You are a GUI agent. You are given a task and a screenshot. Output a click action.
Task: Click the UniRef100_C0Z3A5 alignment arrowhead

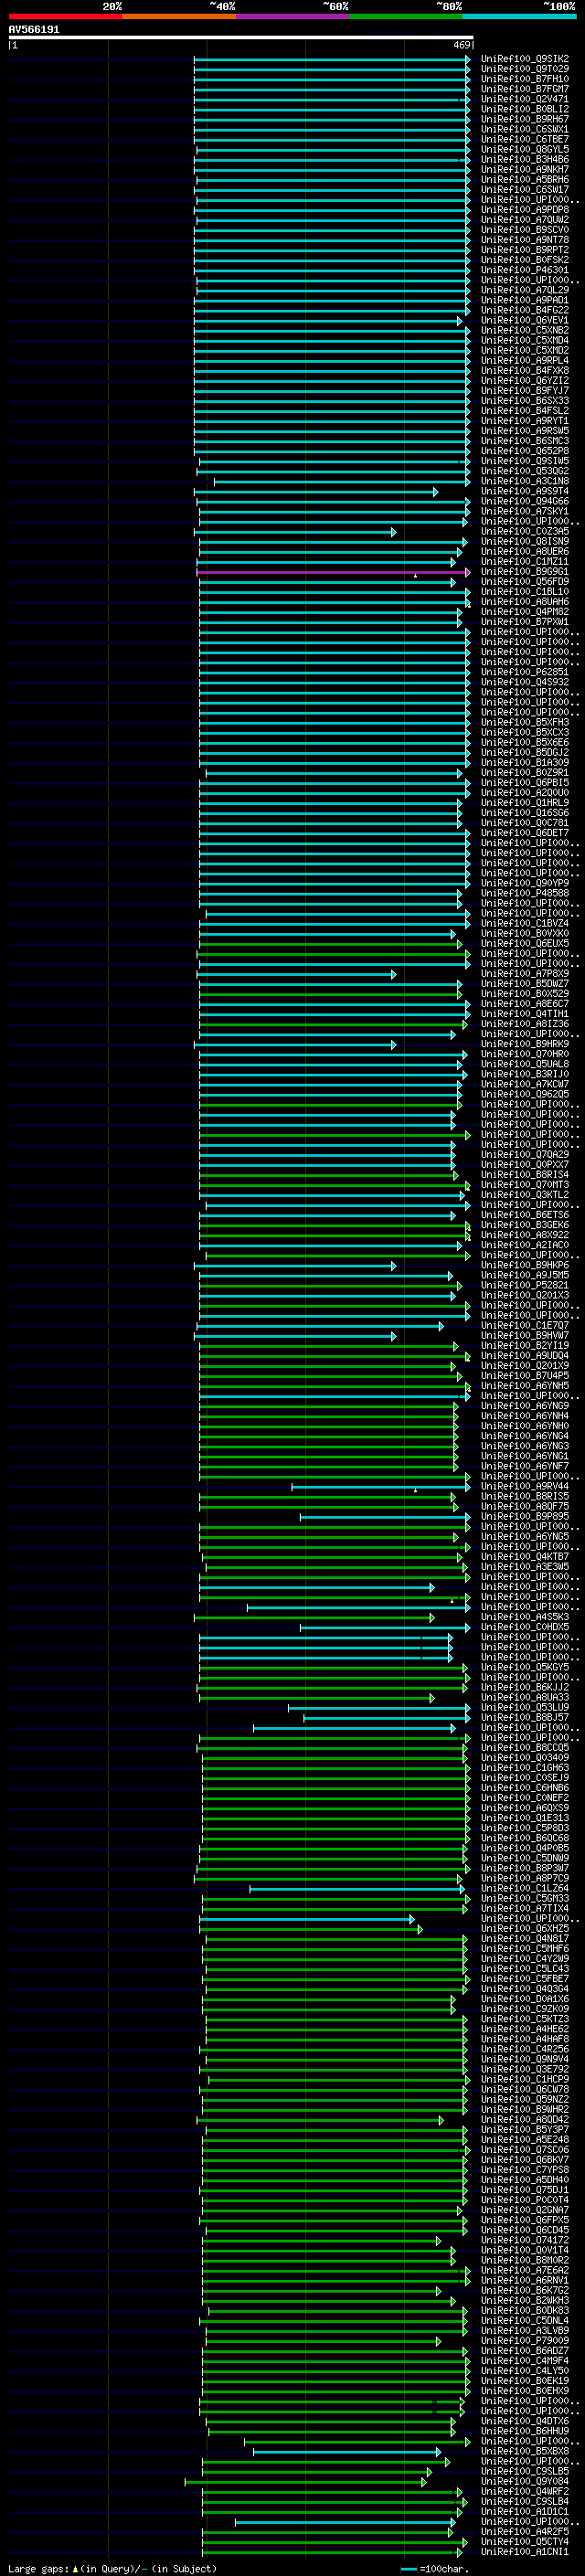(x=394, y=532)
